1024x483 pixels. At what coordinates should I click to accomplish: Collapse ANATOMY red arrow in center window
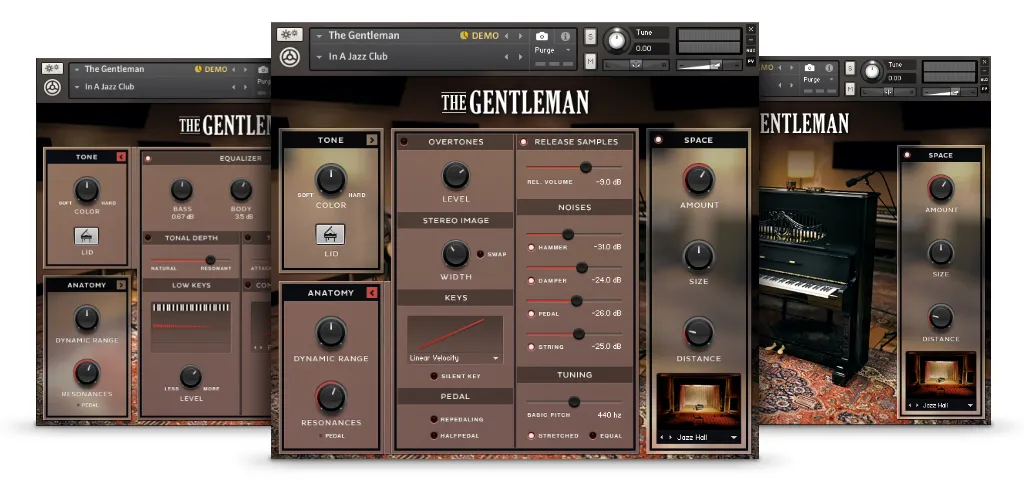(x=372, y=293)
